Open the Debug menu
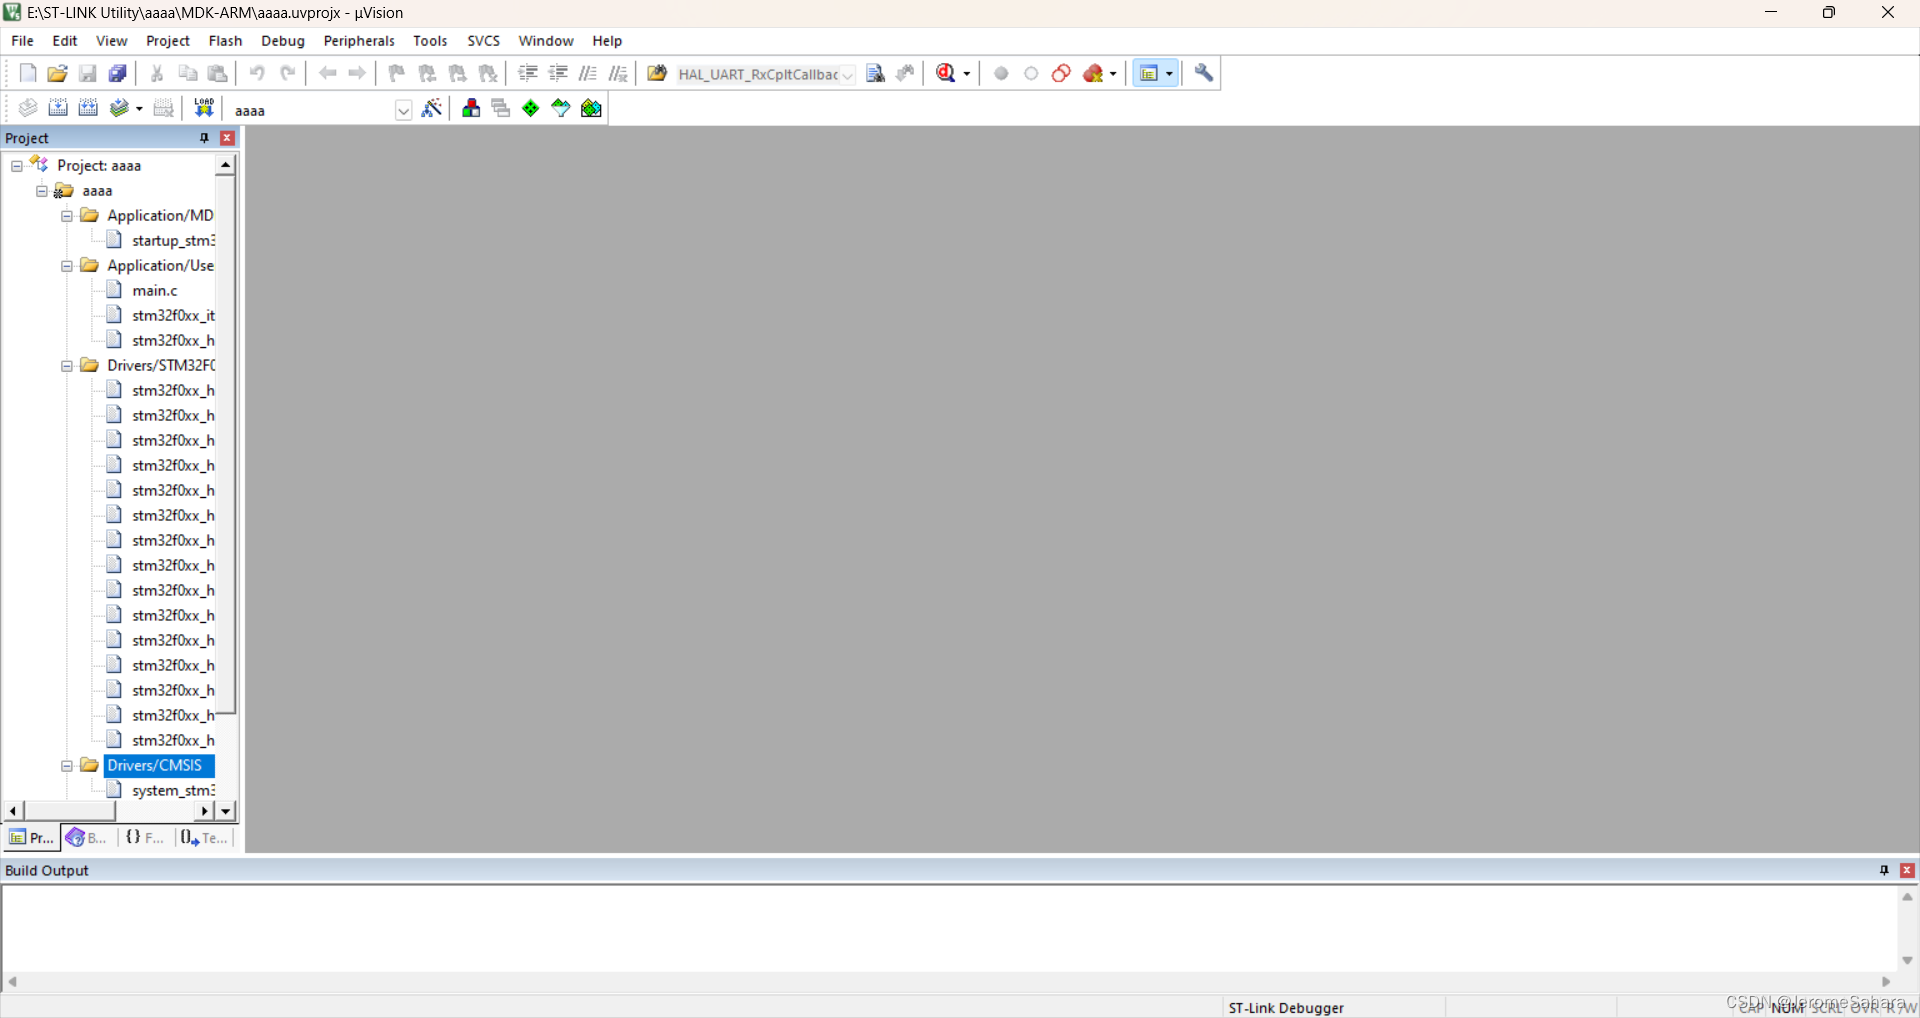This screenshot has width=1920, height=1018. [x=283, y=41]
